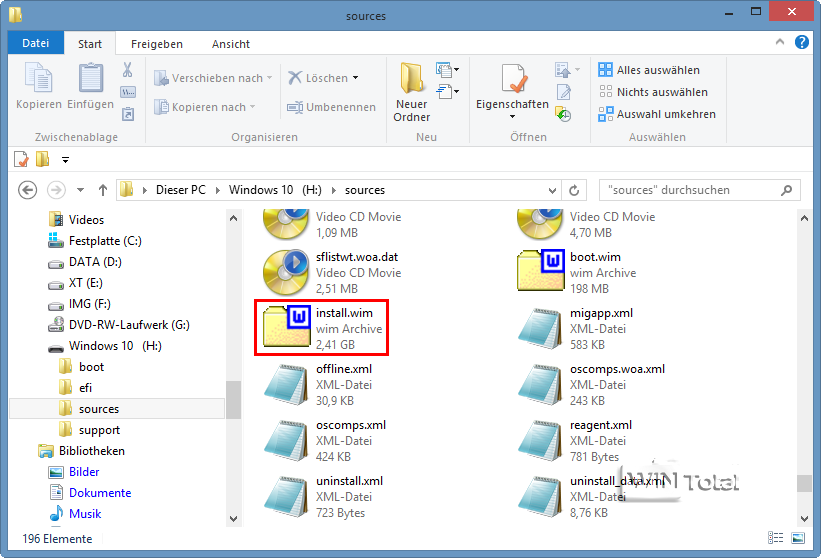The height and width of the screenshot is (558, 821).
Task: Click Dieser PC in the address breadcrumb
Action: pos(181,190)
